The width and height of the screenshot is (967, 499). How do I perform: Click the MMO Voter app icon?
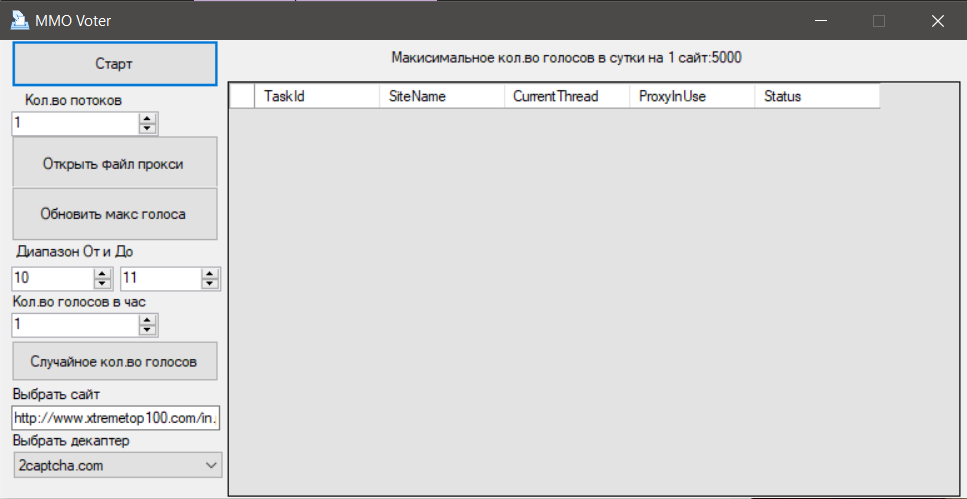18,20
